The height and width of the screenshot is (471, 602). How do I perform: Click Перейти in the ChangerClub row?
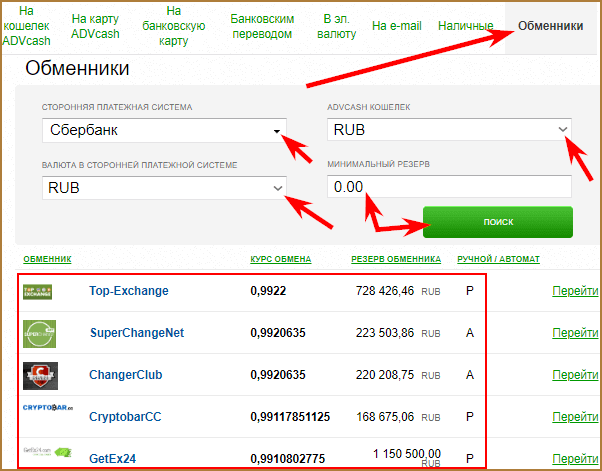575,375
